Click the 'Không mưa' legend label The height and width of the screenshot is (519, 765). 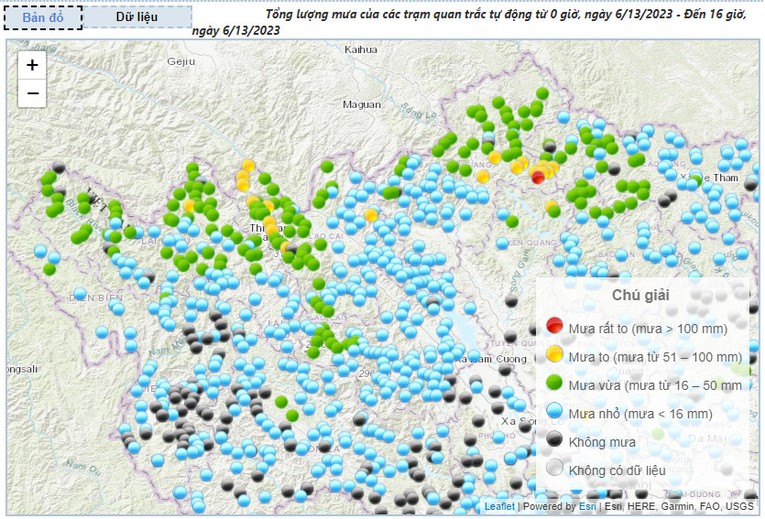click(601, 442)
